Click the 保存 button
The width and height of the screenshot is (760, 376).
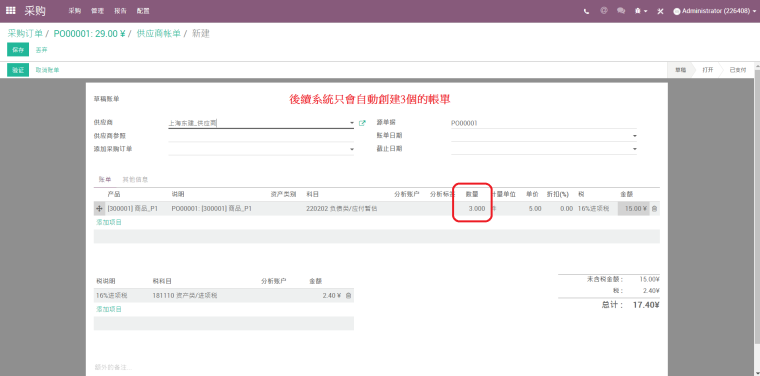click(18, 49)
